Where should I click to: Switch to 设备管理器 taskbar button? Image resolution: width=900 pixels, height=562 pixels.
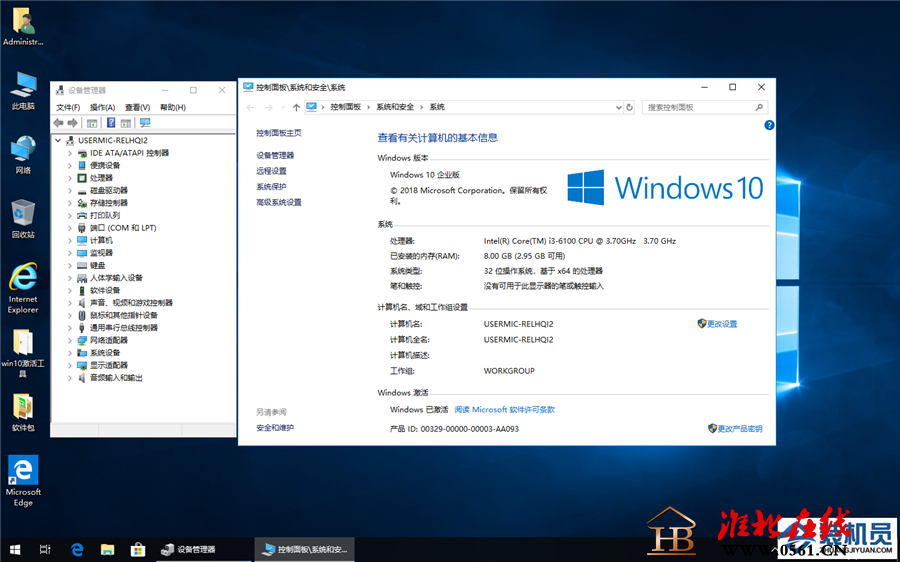tap(203, 549)
